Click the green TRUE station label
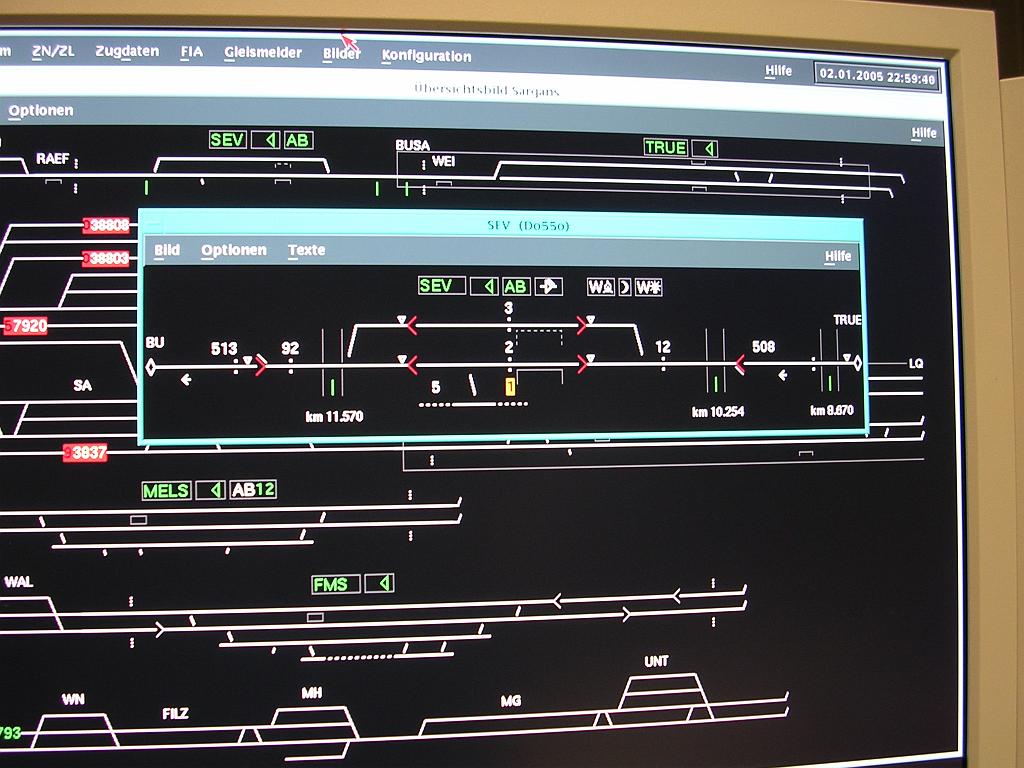 click(x=665, y=148)
